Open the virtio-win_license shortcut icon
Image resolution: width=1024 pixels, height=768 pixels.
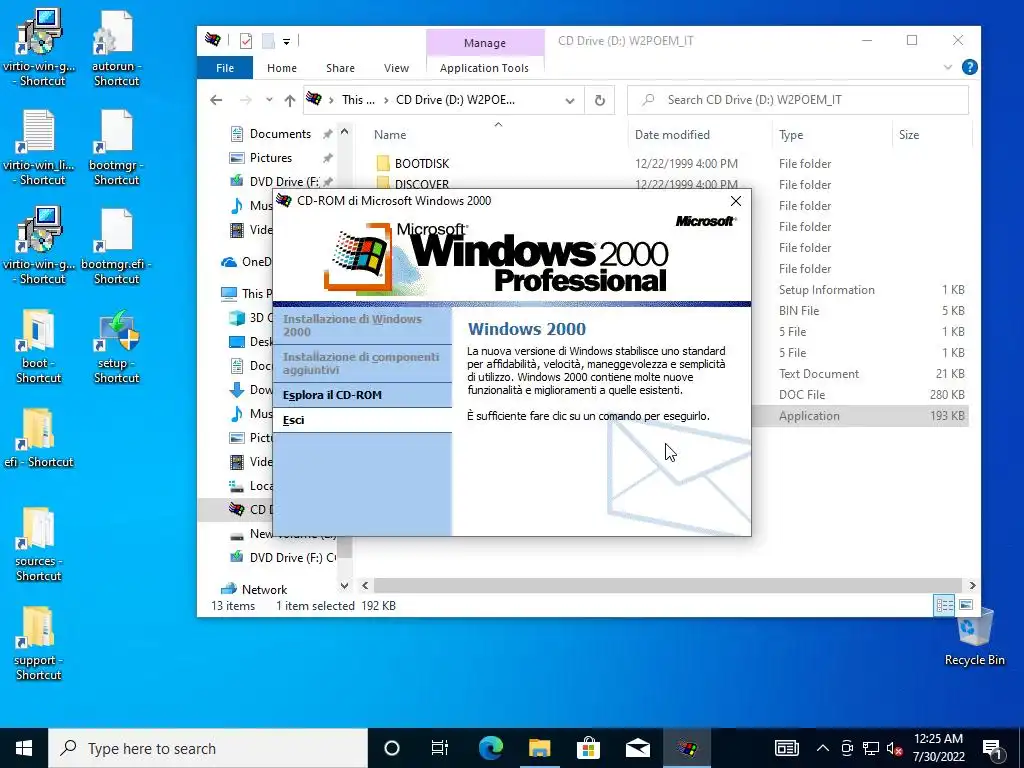pos(39,147)
